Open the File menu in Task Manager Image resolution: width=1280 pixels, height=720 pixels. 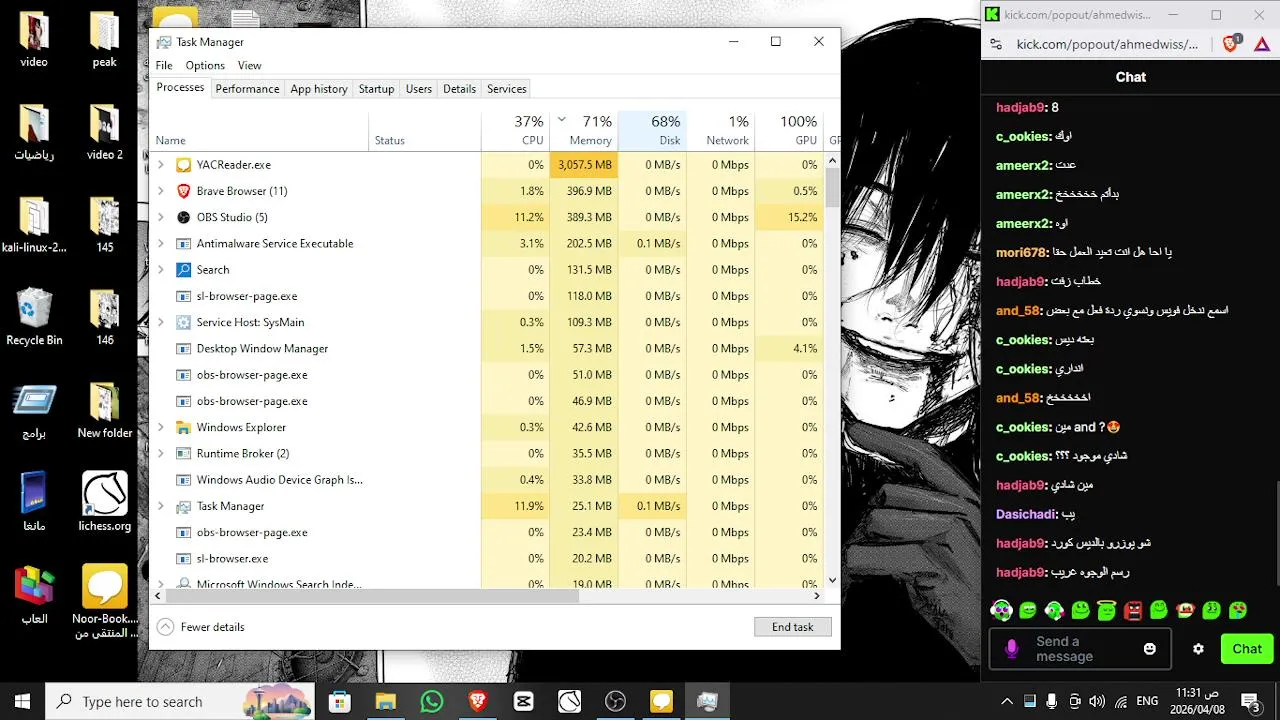tap(164, 65)
